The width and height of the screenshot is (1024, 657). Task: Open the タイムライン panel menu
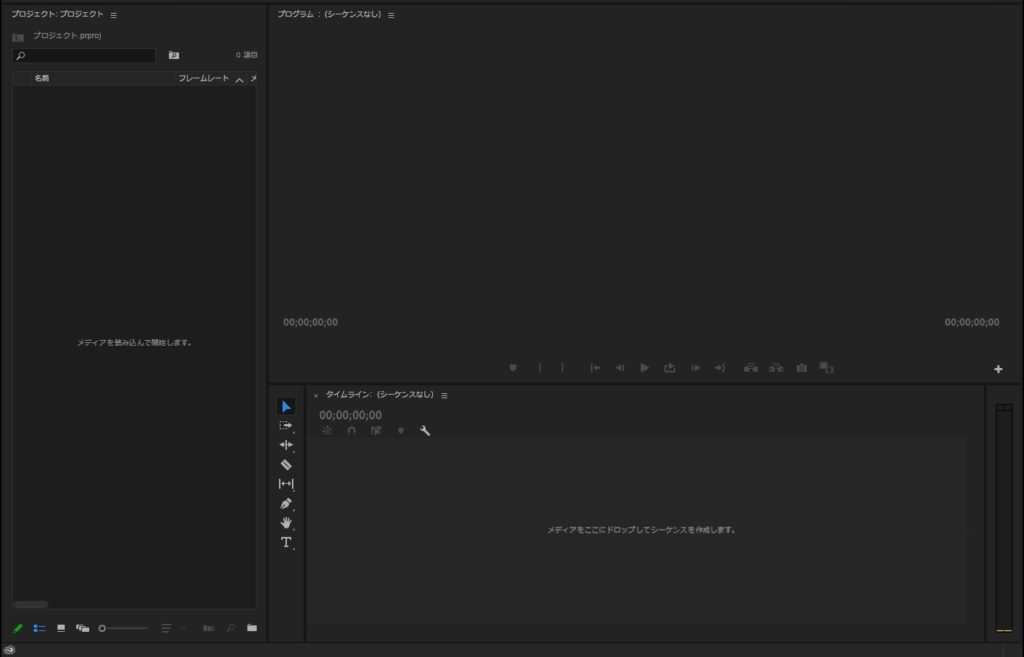(444, 395)
